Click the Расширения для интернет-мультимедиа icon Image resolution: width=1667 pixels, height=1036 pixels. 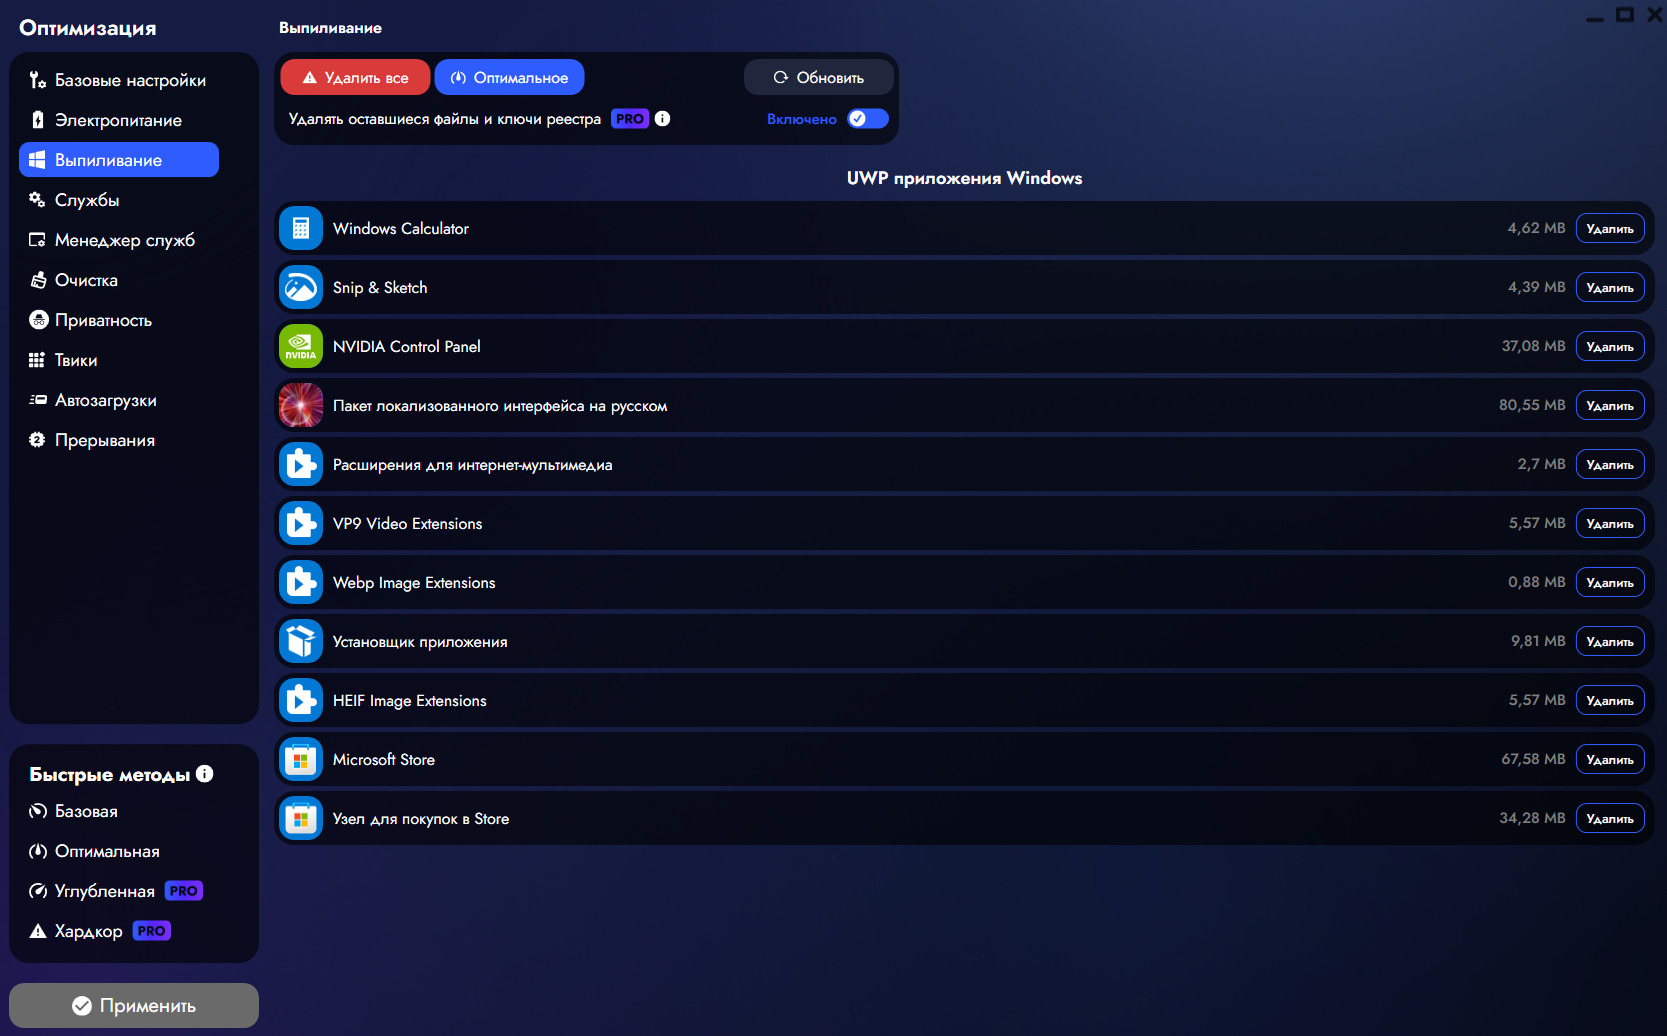point(301,464)
